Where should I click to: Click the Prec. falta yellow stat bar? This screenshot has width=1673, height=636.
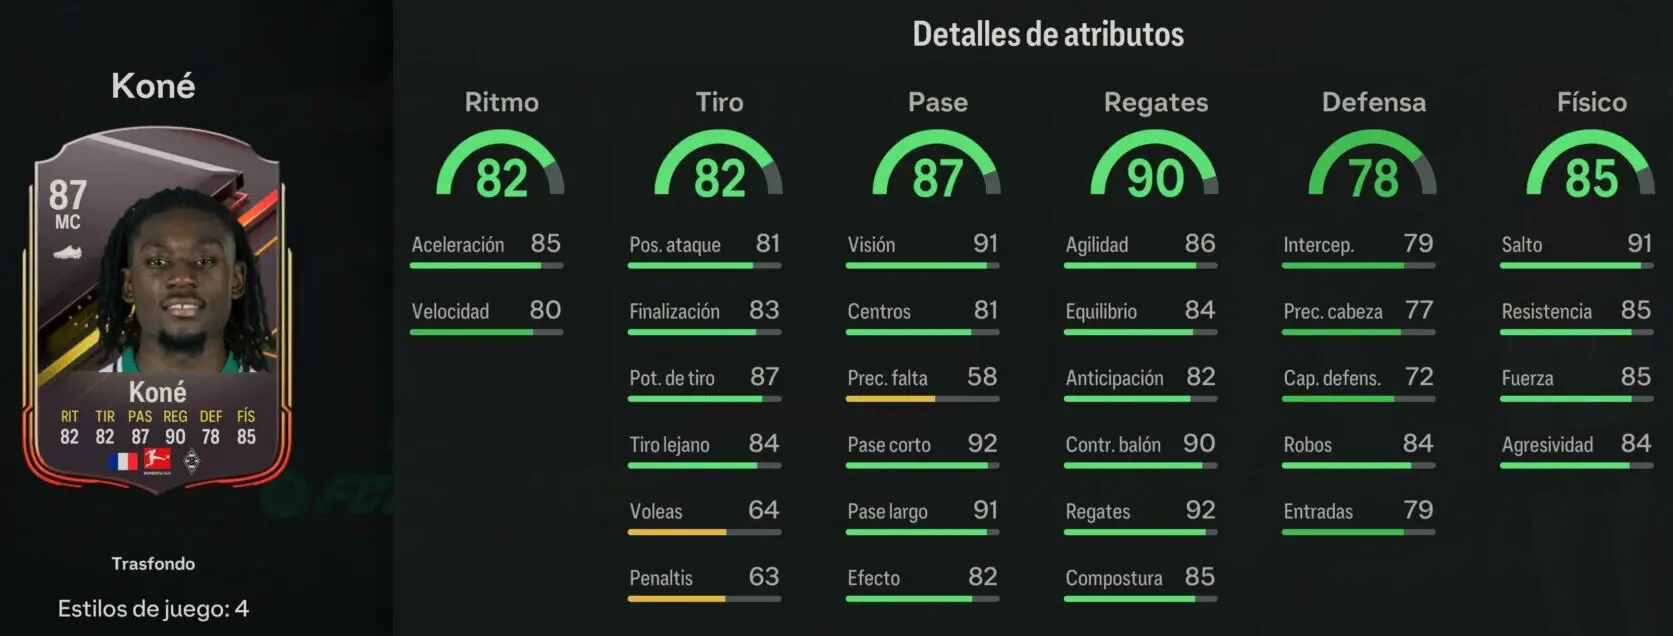coord(922,399)
